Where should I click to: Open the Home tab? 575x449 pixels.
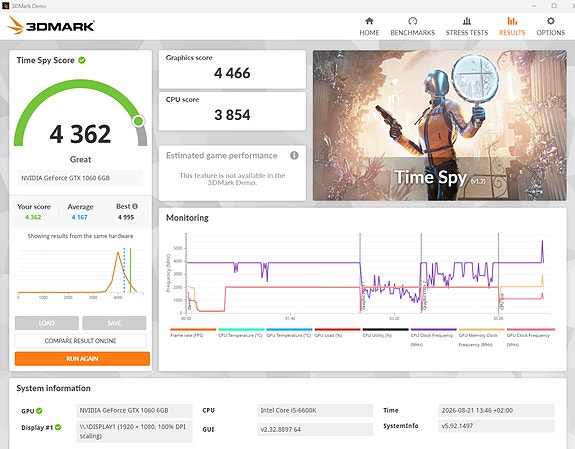[x=369, y=26]
